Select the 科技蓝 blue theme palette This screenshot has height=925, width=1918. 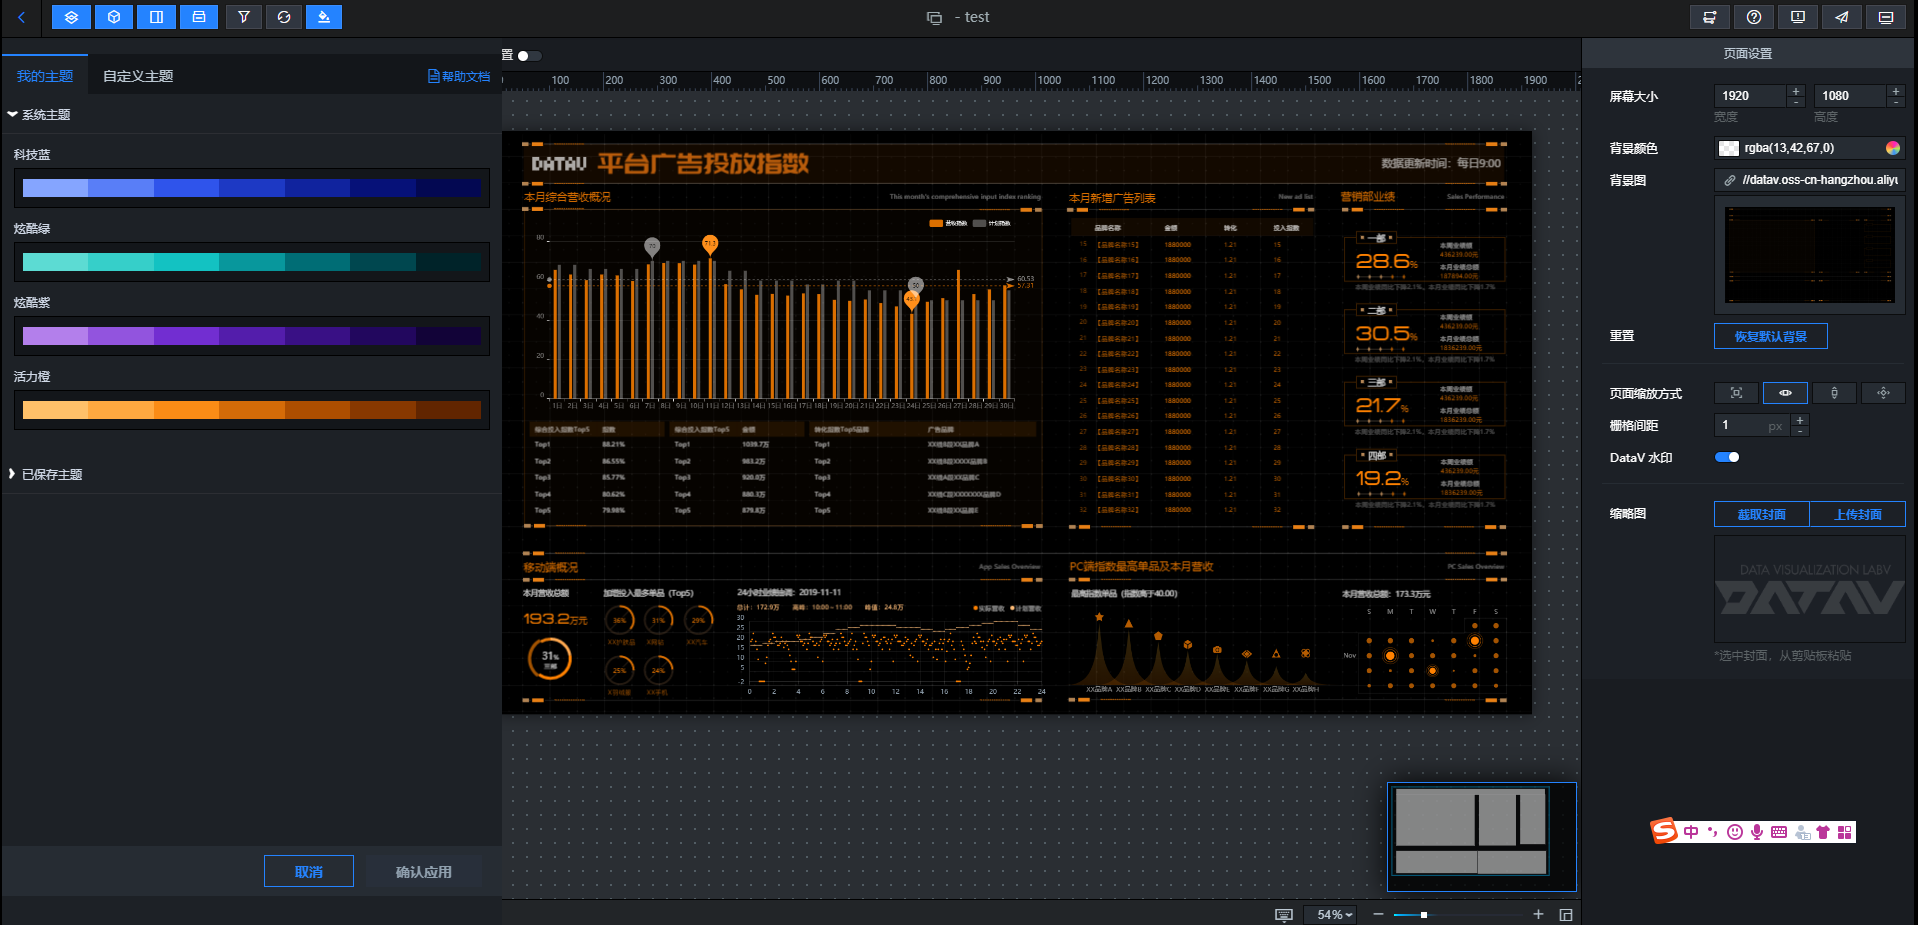click(x=252, y=188)
